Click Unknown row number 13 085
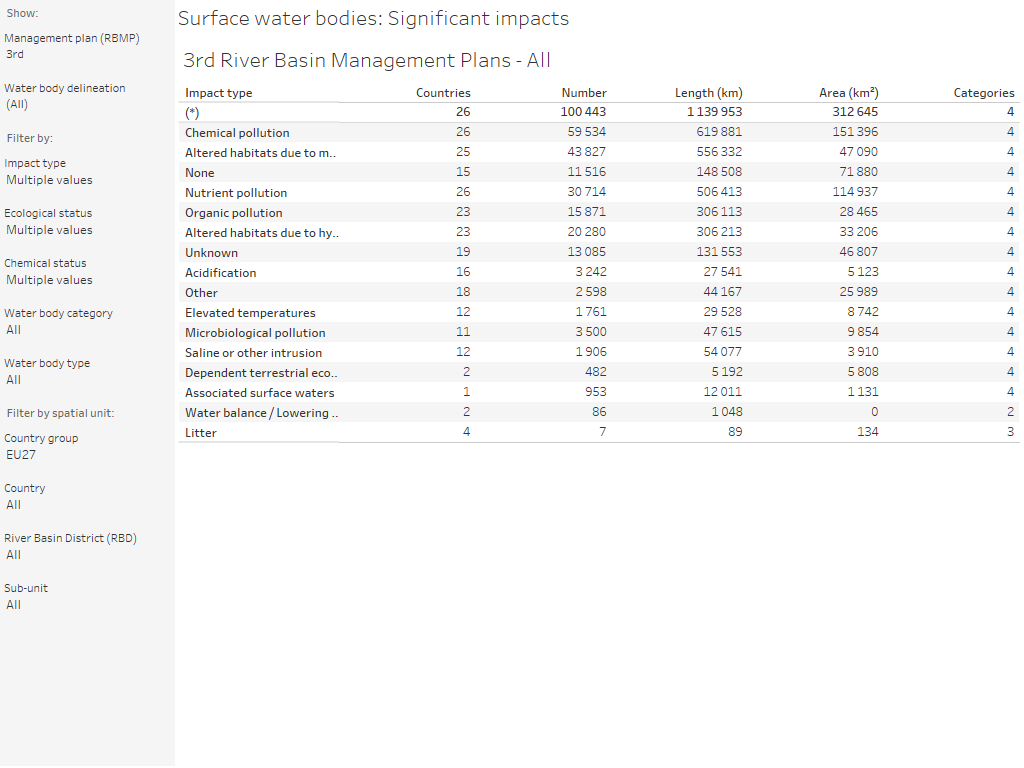The image size is (1024, 768). [586, 253]
